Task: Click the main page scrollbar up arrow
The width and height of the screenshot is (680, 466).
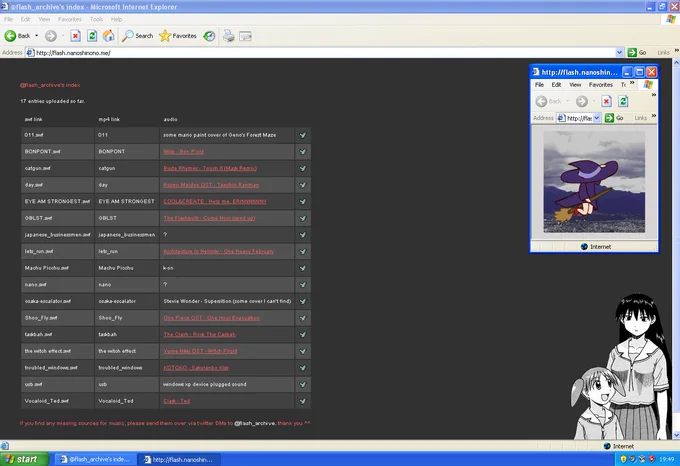Action: click(x=676, y=62)
